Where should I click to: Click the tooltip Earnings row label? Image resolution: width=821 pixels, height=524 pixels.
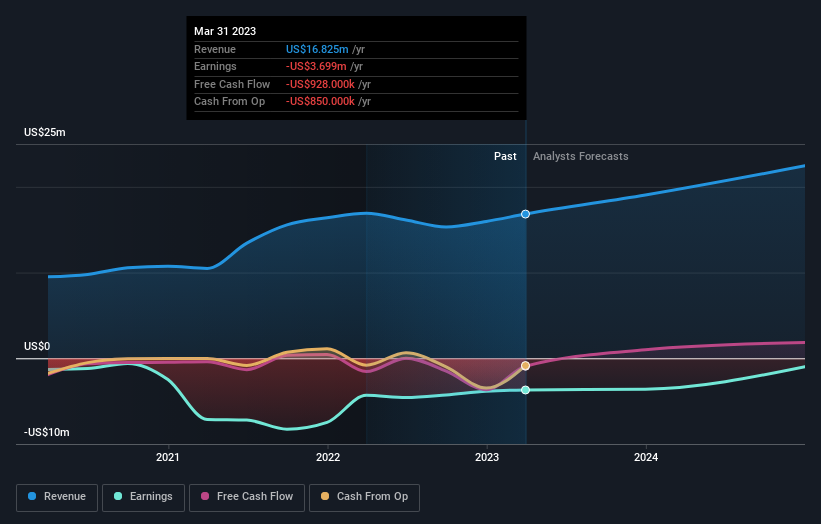[x=215, y=66]
